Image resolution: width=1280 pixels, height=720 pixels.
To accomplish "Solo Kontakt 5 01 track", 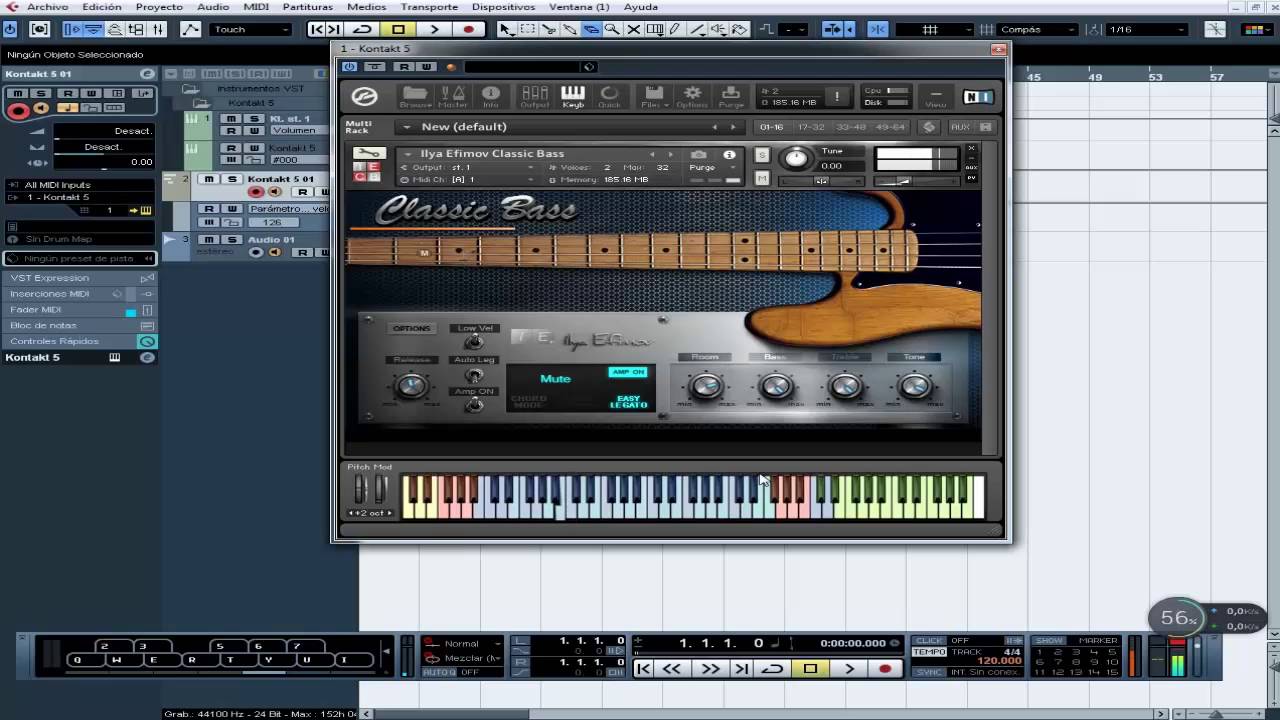I will [231, 179].
